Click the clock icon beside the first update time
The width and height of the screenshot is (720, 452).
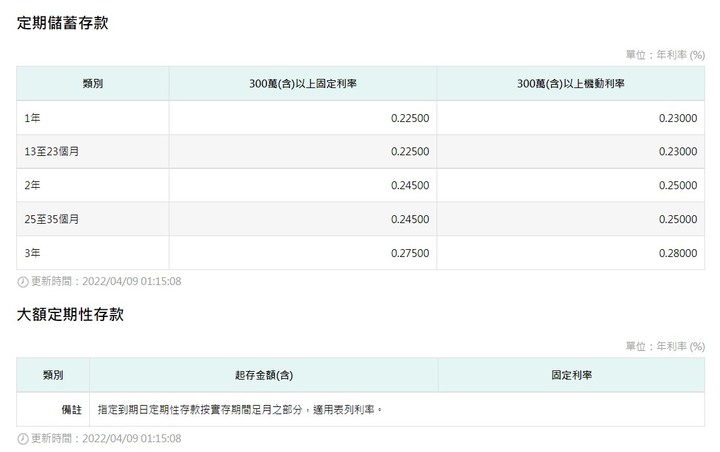click(22, 282)
